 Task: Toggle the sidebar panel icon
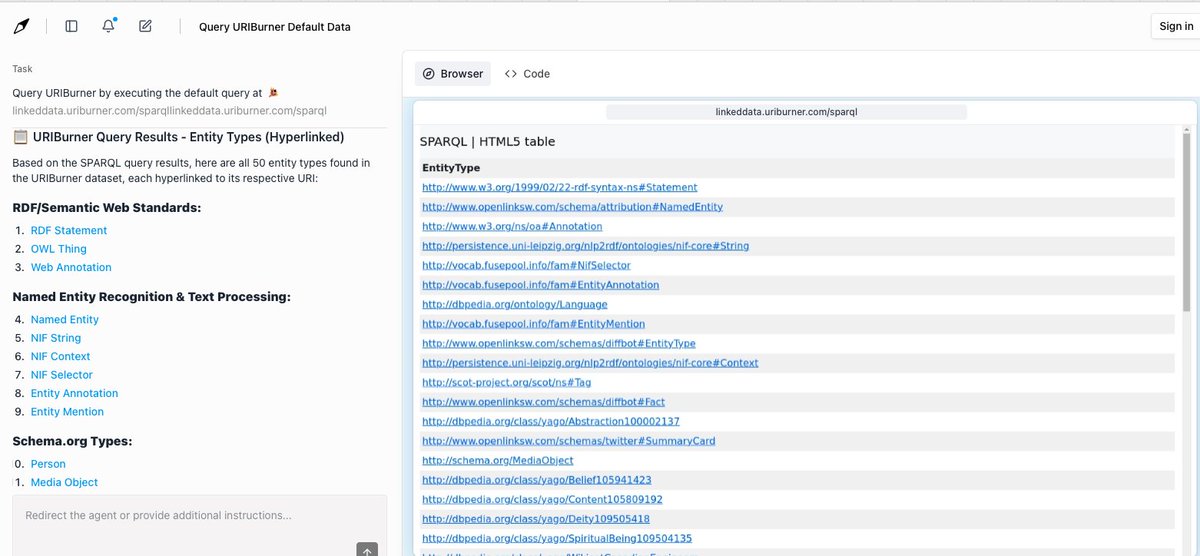pos(71,26)
